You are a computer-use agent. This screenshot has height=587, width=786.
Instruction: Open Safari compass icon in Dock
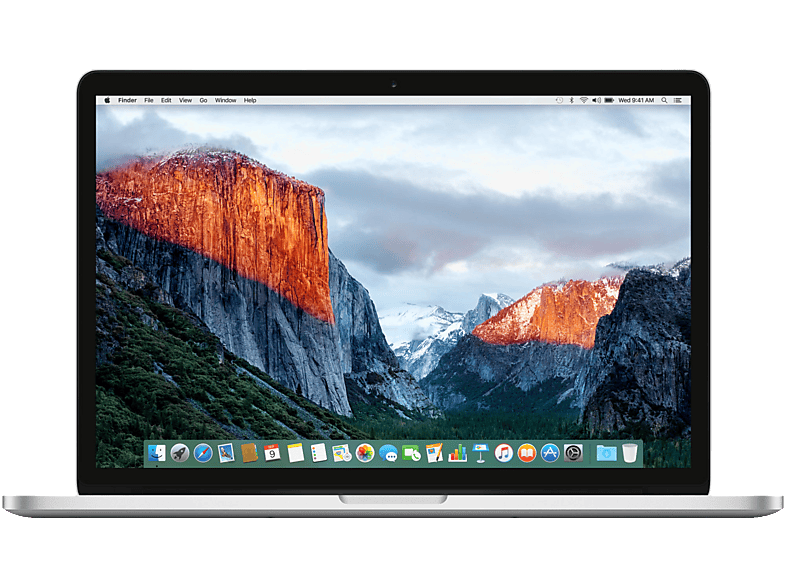tap(203, 453)
